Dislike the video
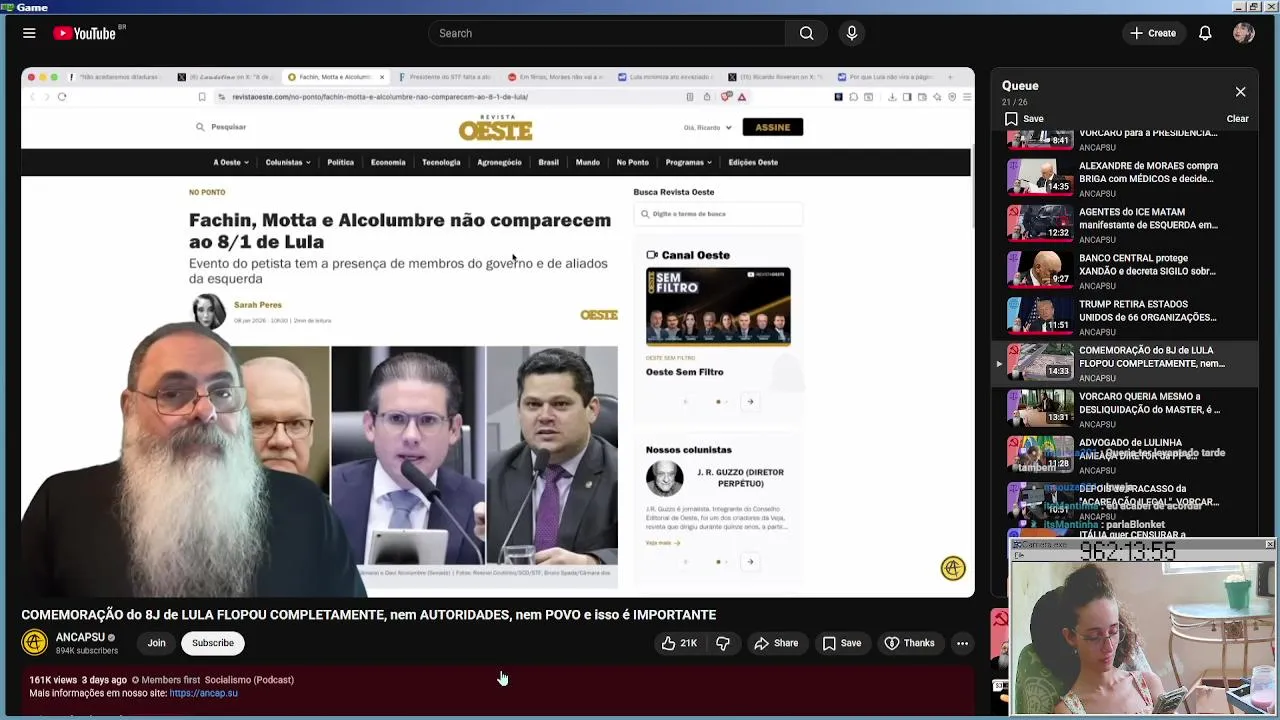Viewport: 1280px width, 720px height. coord(723,643)
